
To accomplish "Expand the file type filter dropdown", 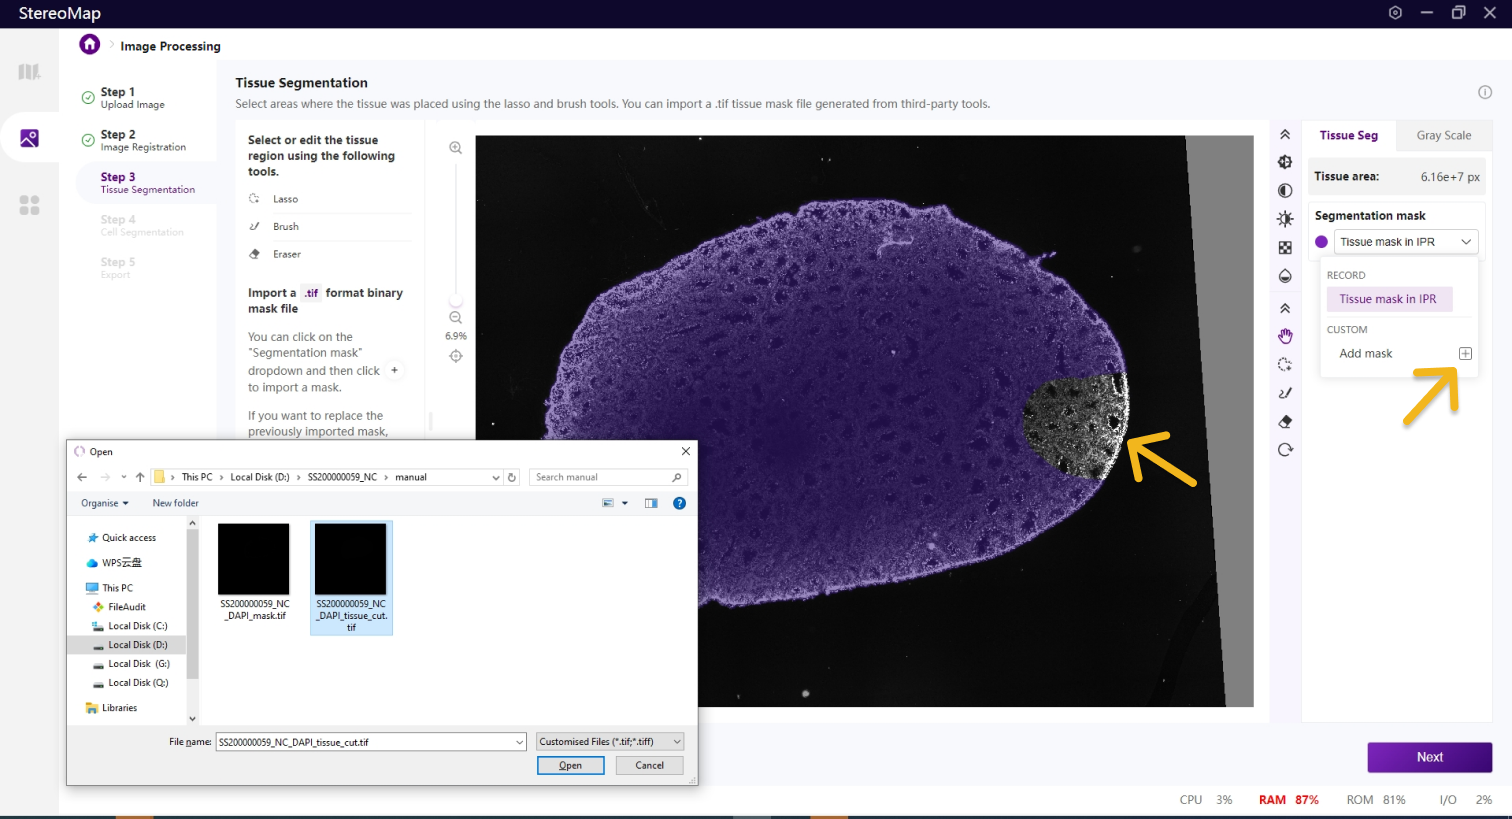I will (677, 742).
